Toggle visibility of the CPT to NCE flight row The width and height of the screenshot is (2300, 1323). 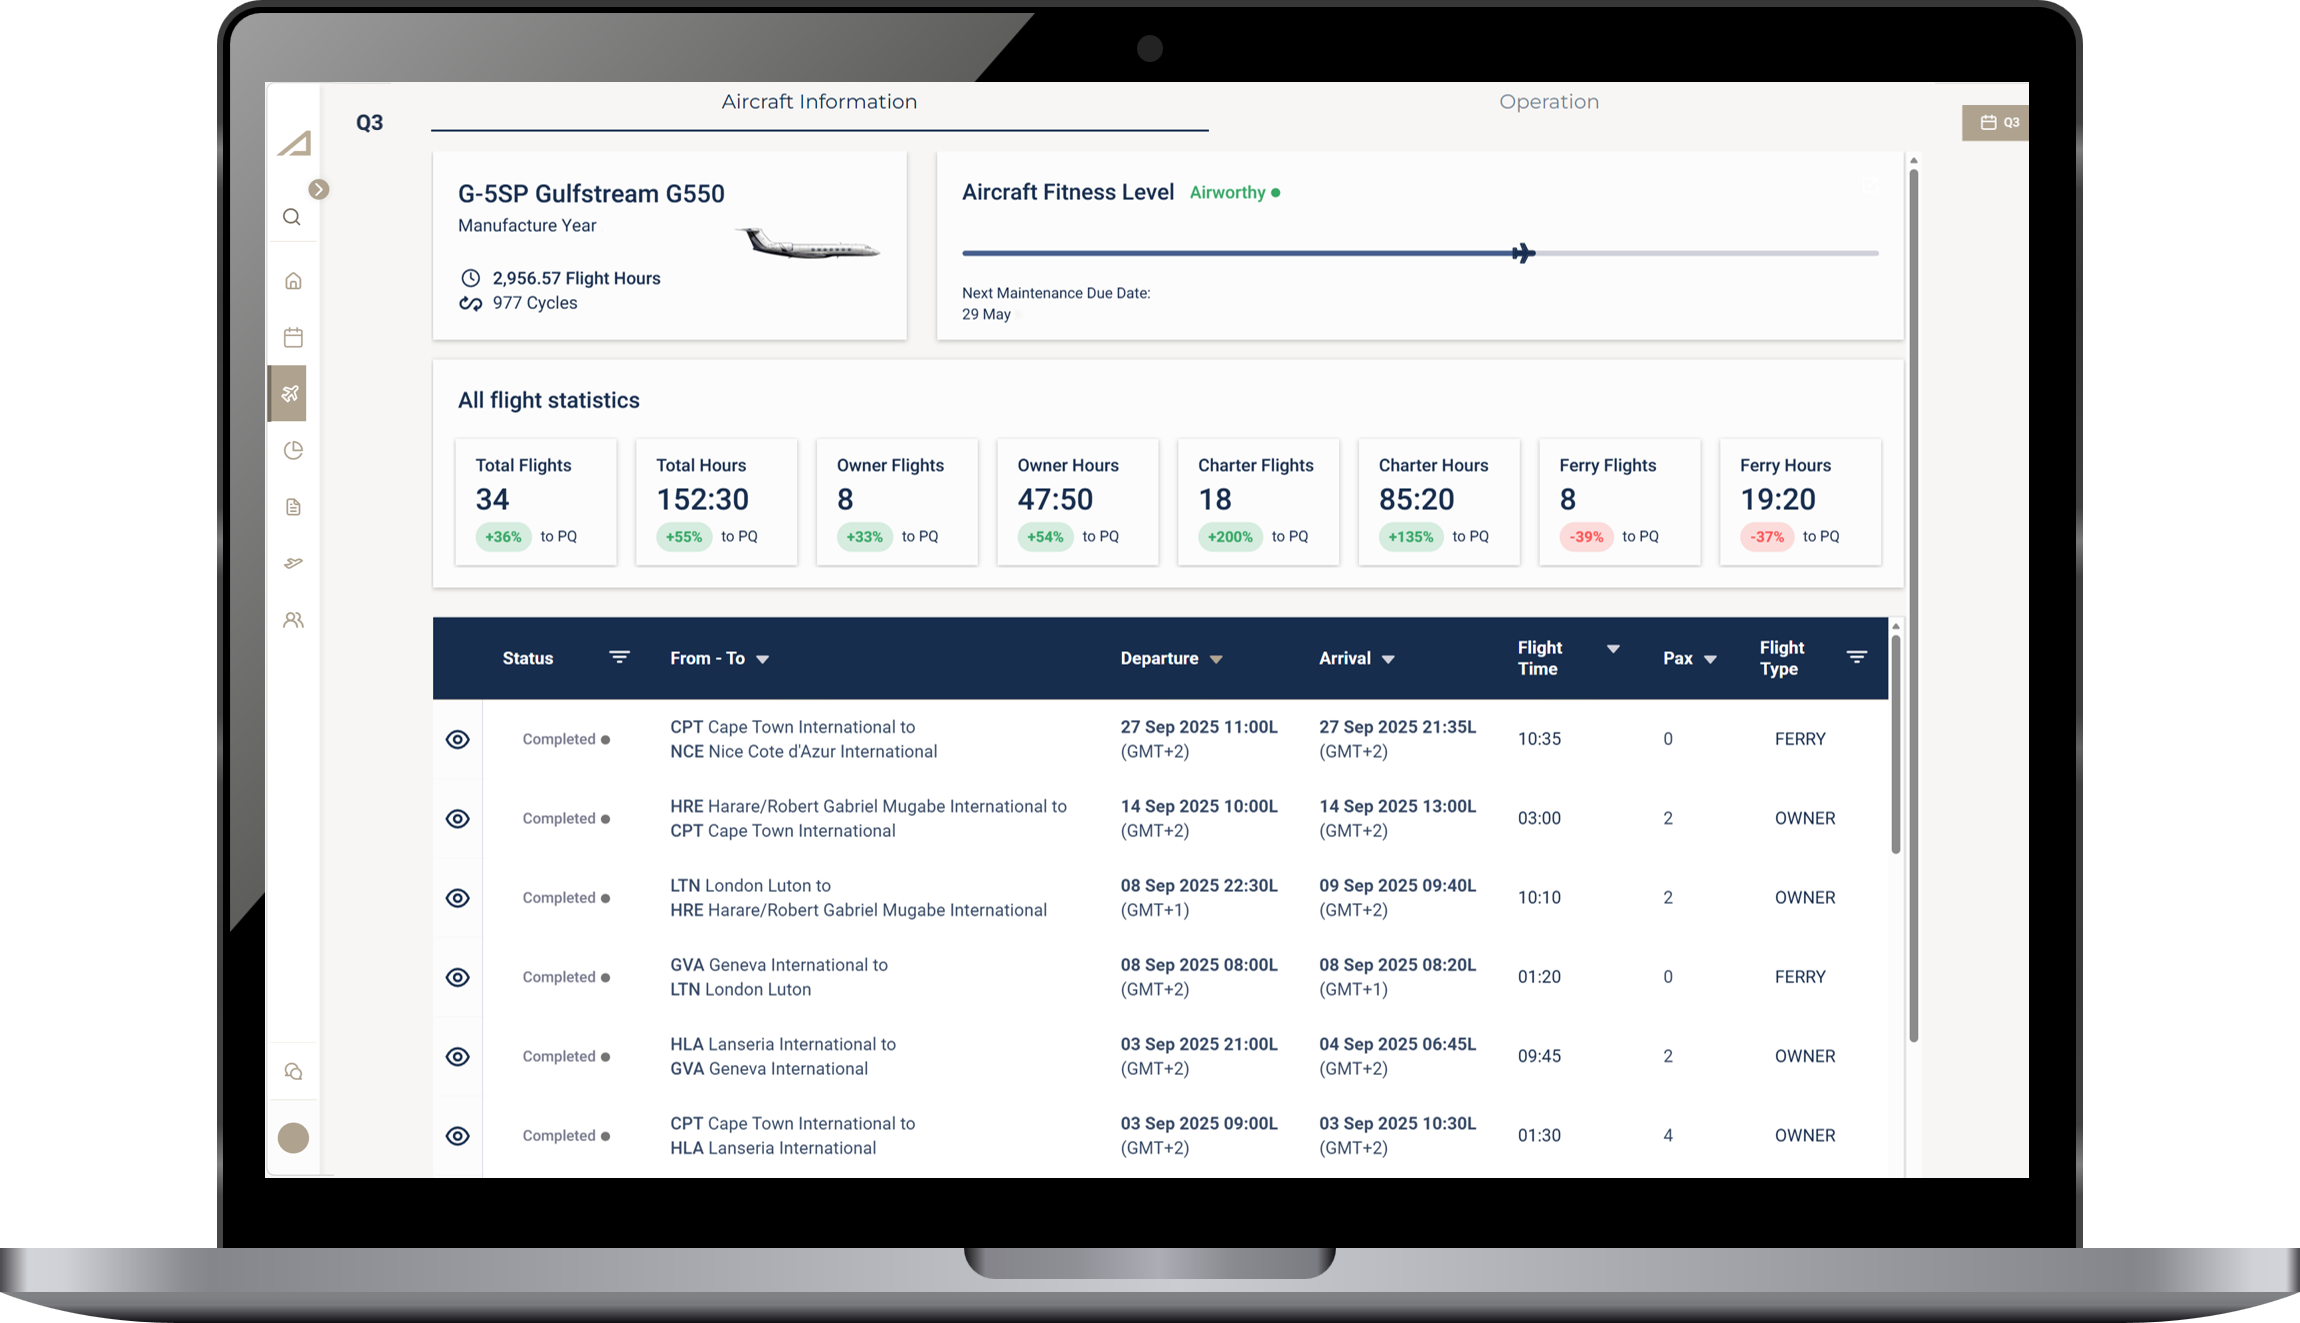(457, 739)
